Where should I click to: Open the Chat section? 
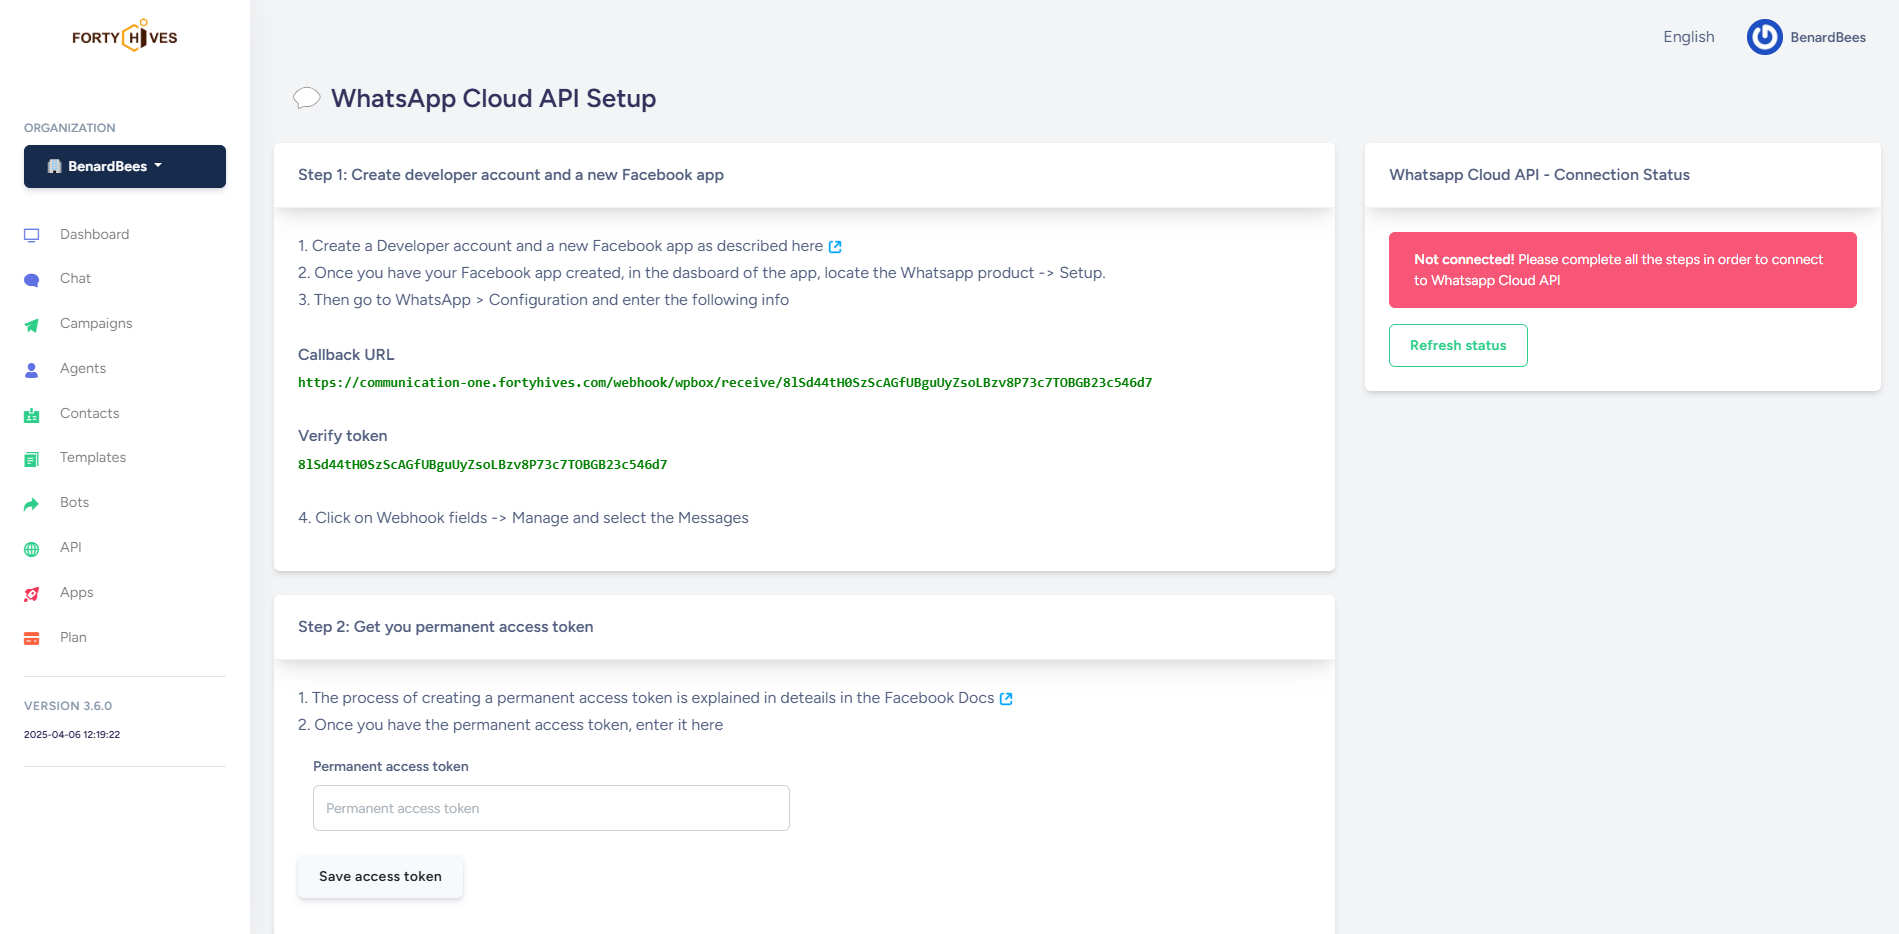click(75, 278)
